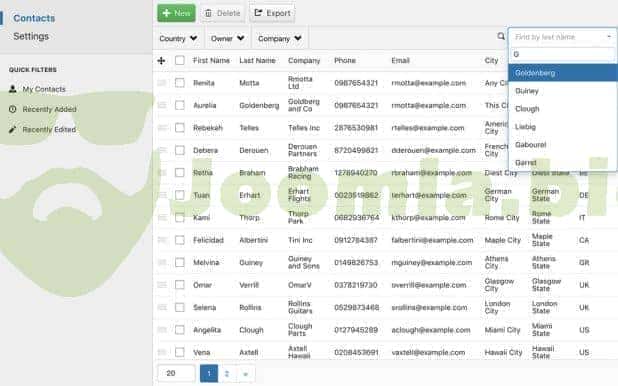The image size is (618, 386).
Task: Click the Delete trash button
Action: 223,13
